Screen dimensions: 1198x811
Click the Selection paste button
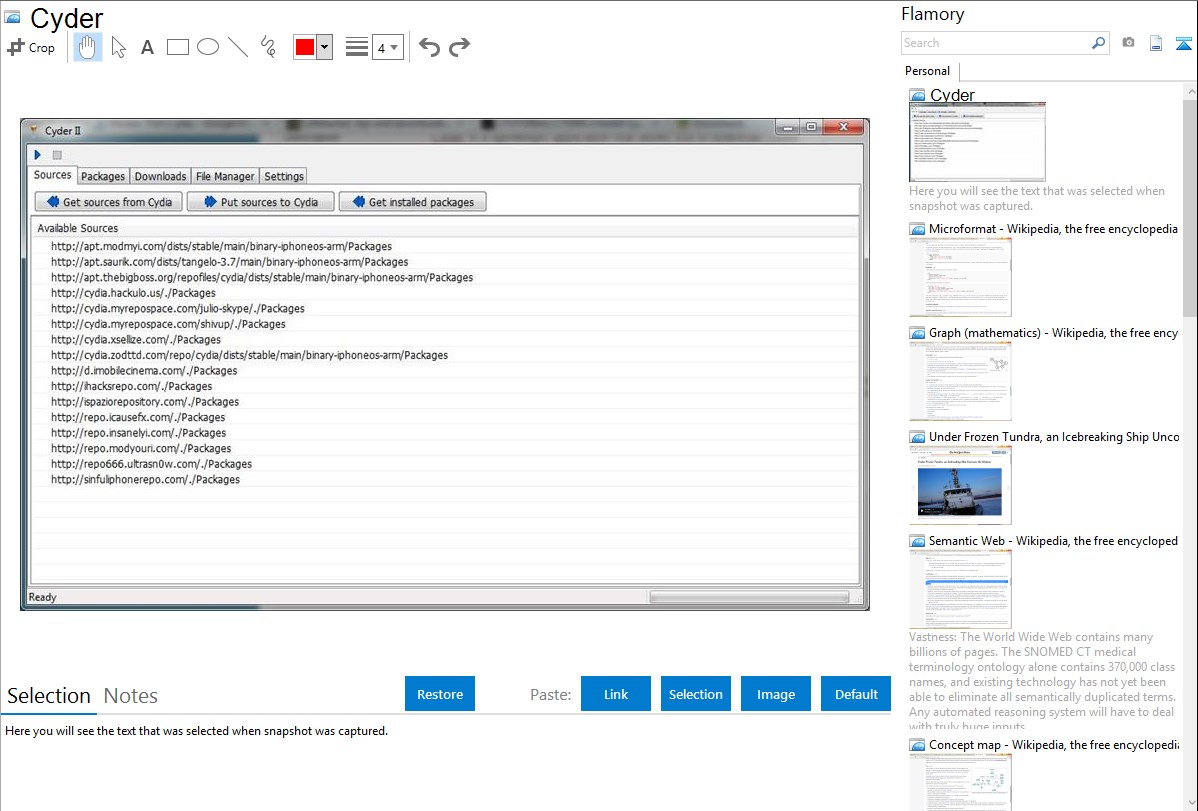coord(696,694)
